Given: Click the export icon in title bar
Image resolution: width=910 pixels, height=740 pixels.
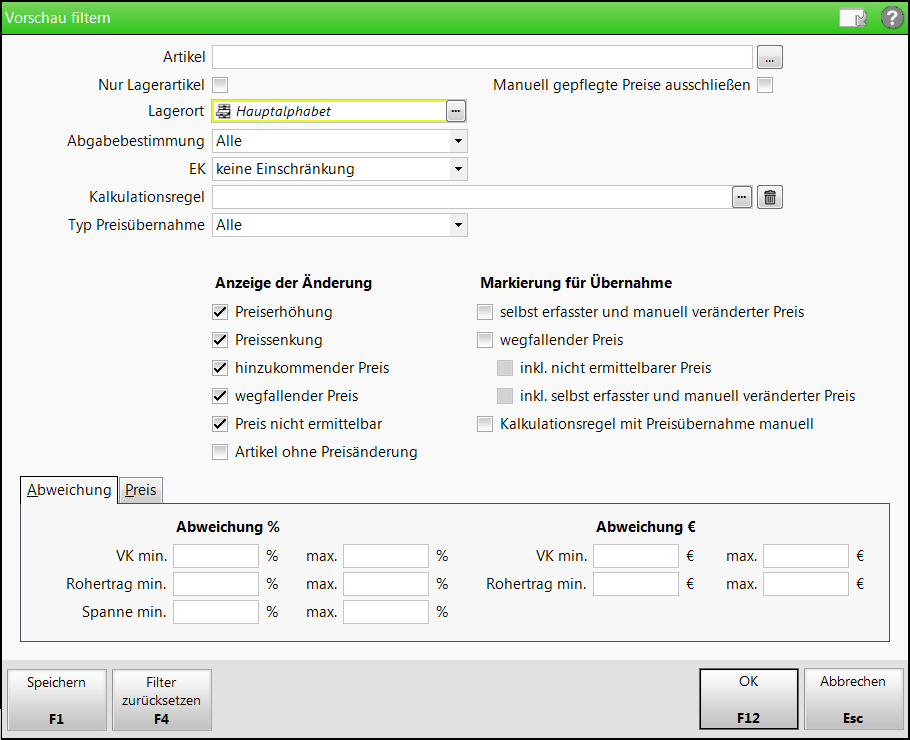Looking at the screenshot, I should point(853,17).
